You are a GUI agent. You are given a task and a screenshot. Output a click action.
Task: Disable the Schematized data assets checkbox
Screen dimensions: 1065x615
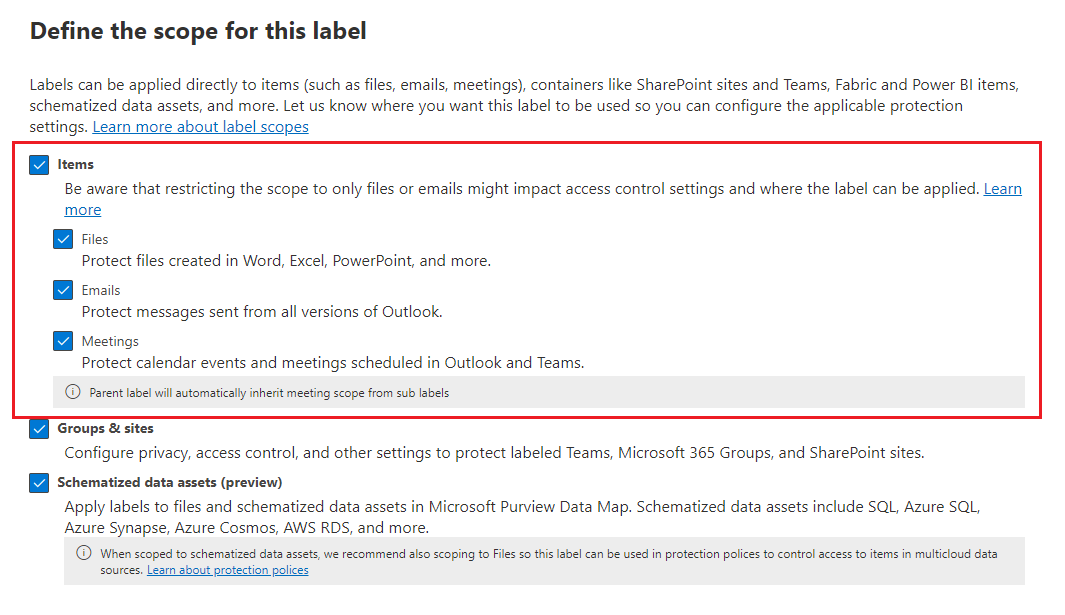pyautogui.click(x=39, y=482)
